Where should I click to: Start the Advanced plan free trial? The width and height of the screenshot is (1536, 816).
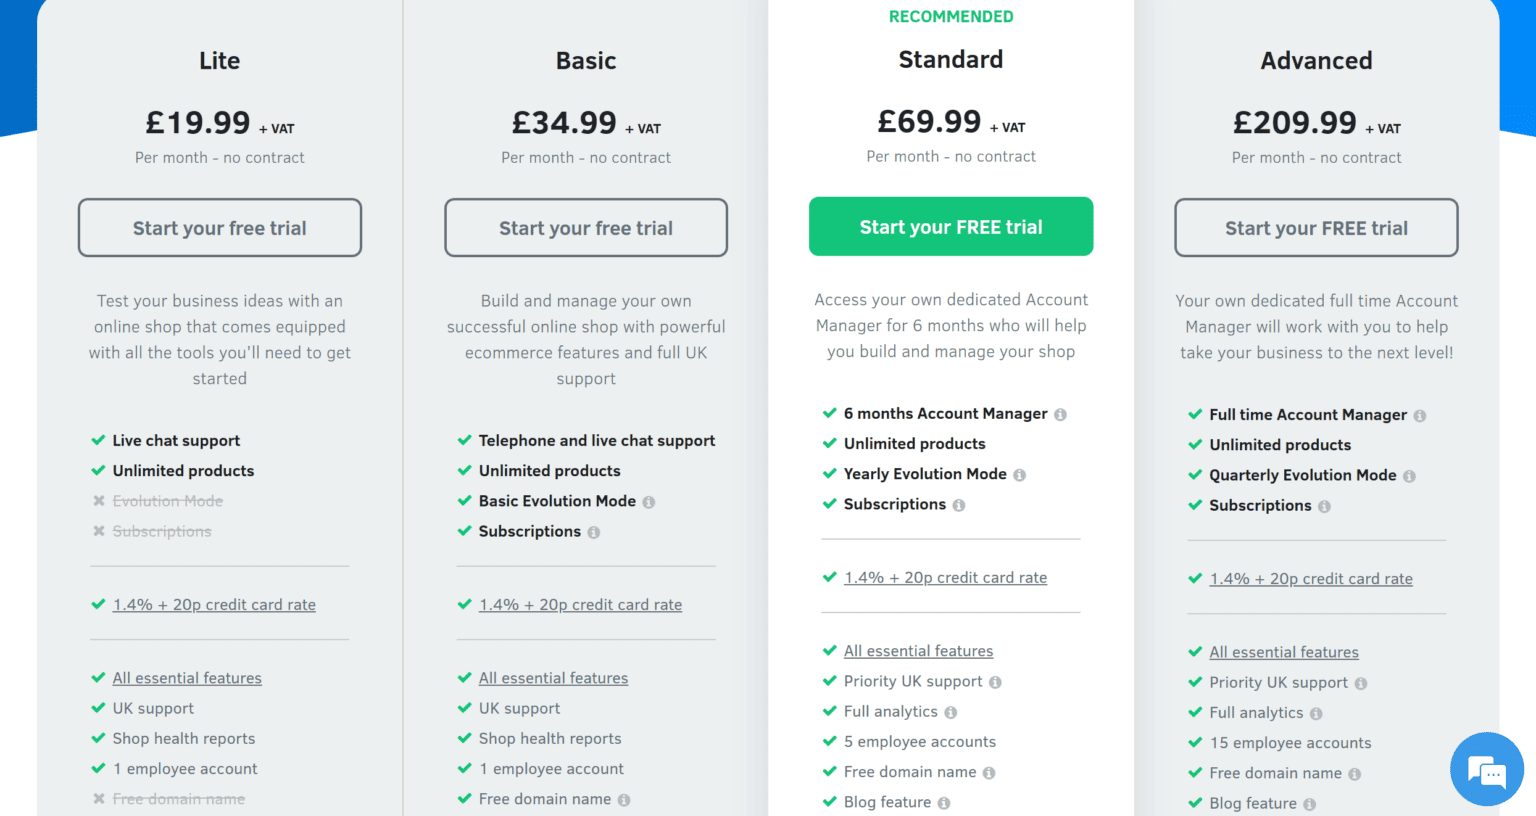click(1316, 228)
